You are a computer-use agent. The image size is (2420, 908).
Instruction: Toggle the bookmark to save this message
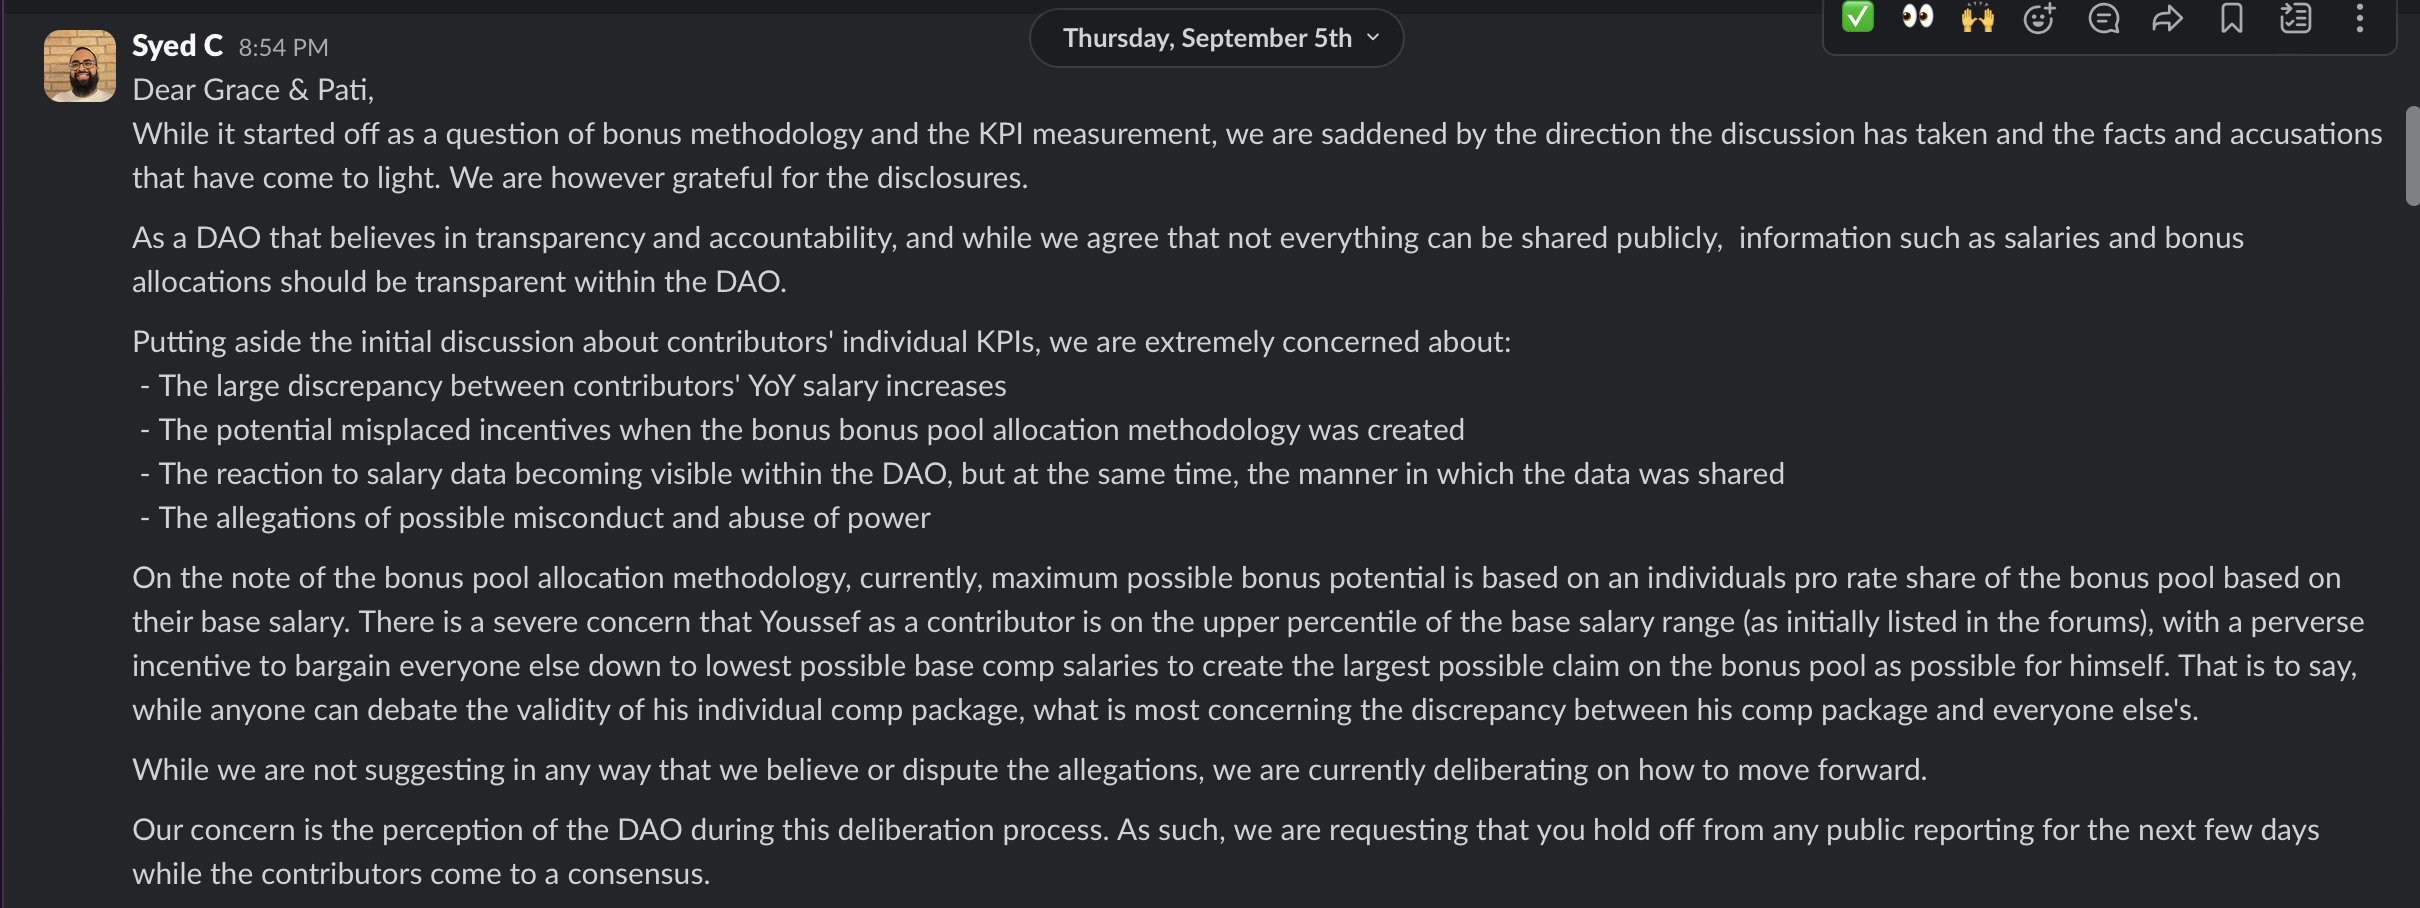click(2231, 18)
